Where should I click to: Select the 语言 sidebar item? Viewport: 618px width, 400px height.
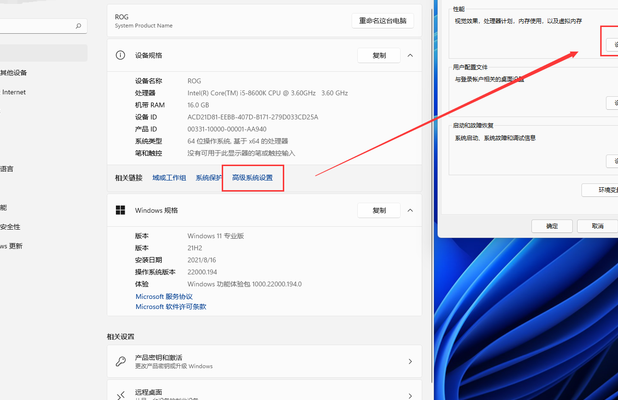(7, 169)
